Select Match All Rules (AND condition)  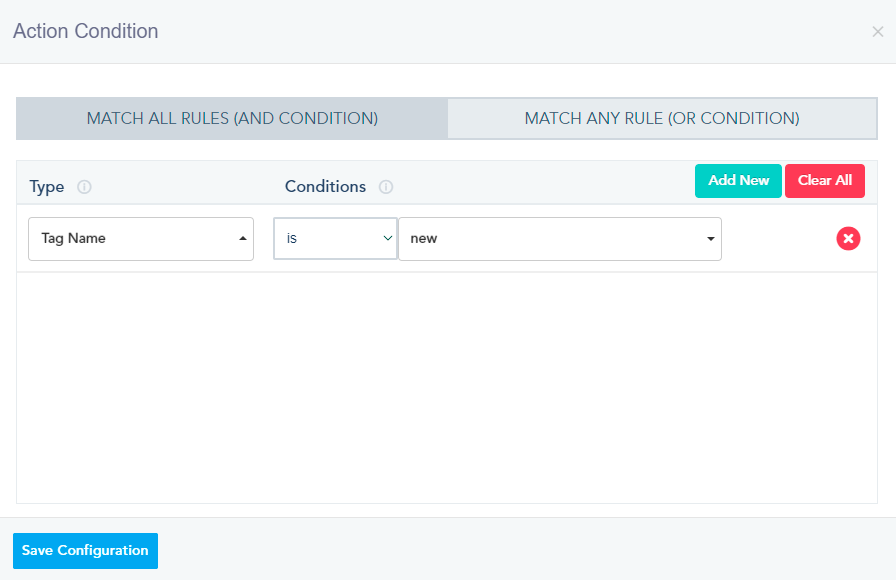(232, 118)
